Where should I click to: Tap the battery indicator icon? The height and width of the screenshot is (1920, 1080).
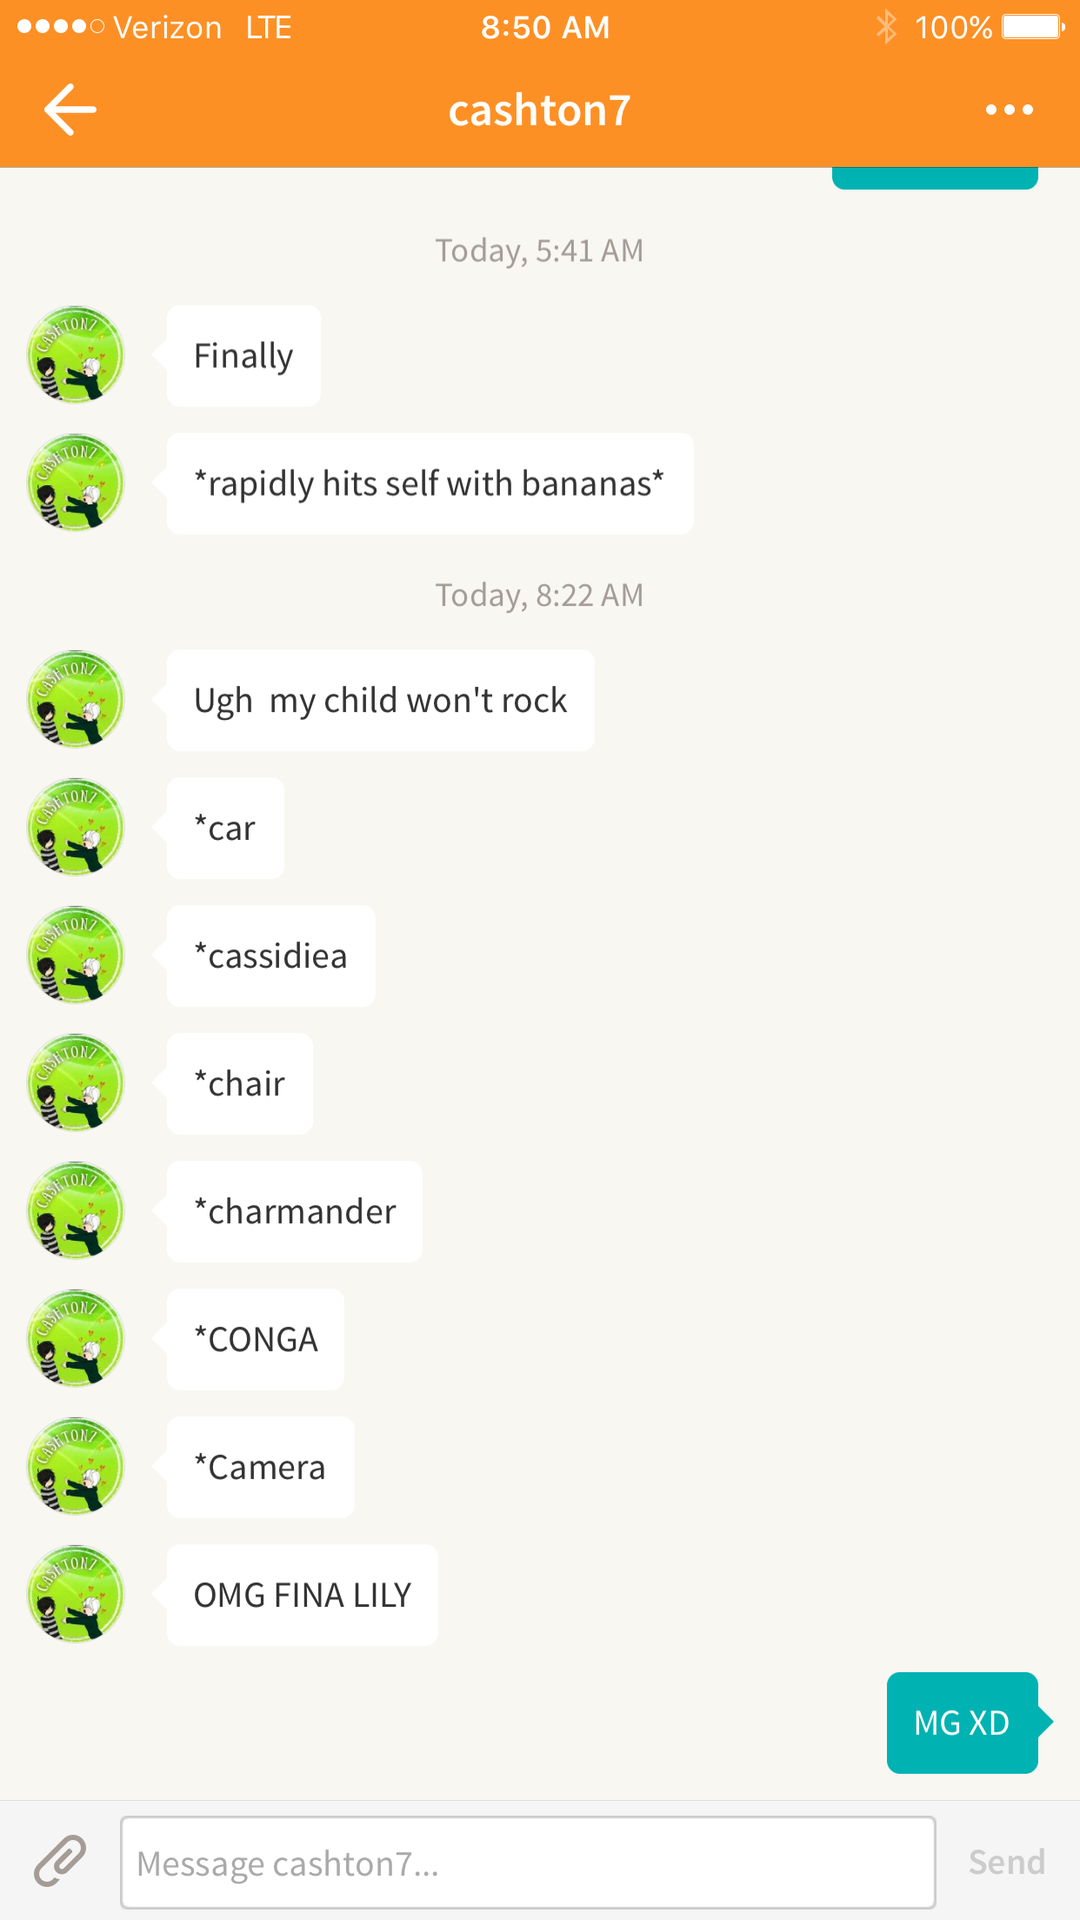click(1034, 27)
